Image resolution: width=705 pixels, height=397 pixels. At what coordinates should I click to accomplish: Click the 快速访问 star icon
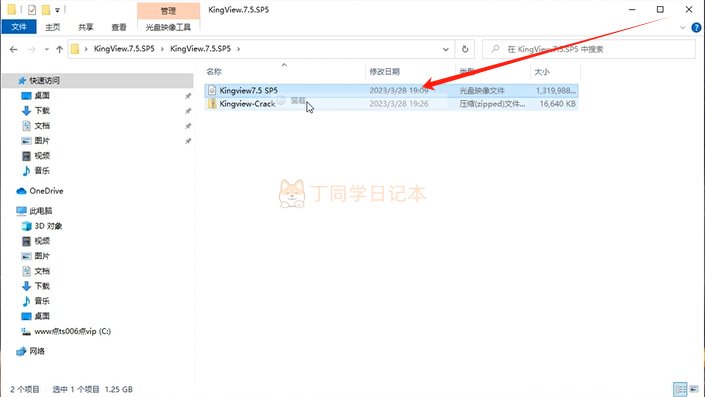tap(22, 80)
